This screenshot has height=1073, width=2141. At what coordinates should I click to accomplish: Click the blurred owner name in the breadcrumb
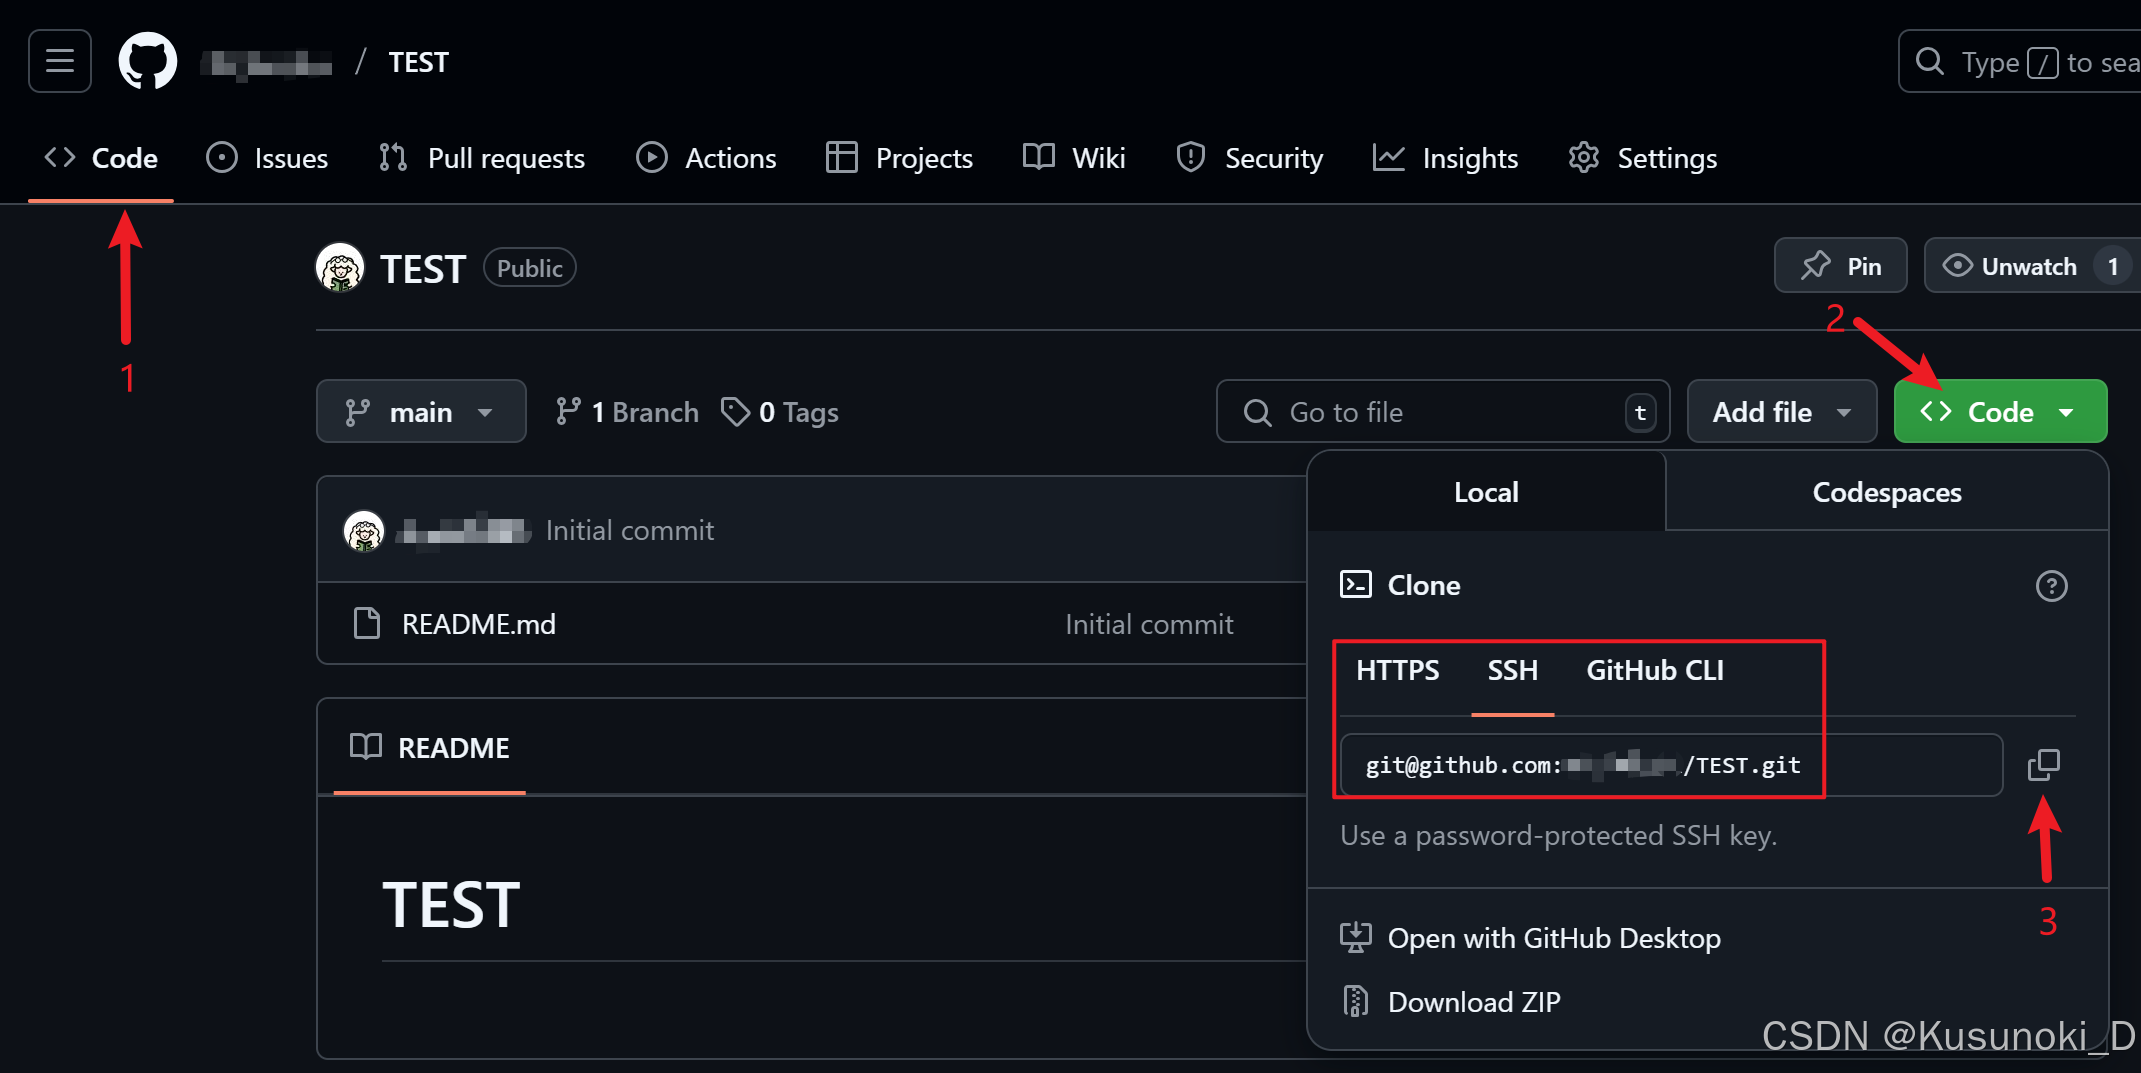click(266, 64)
